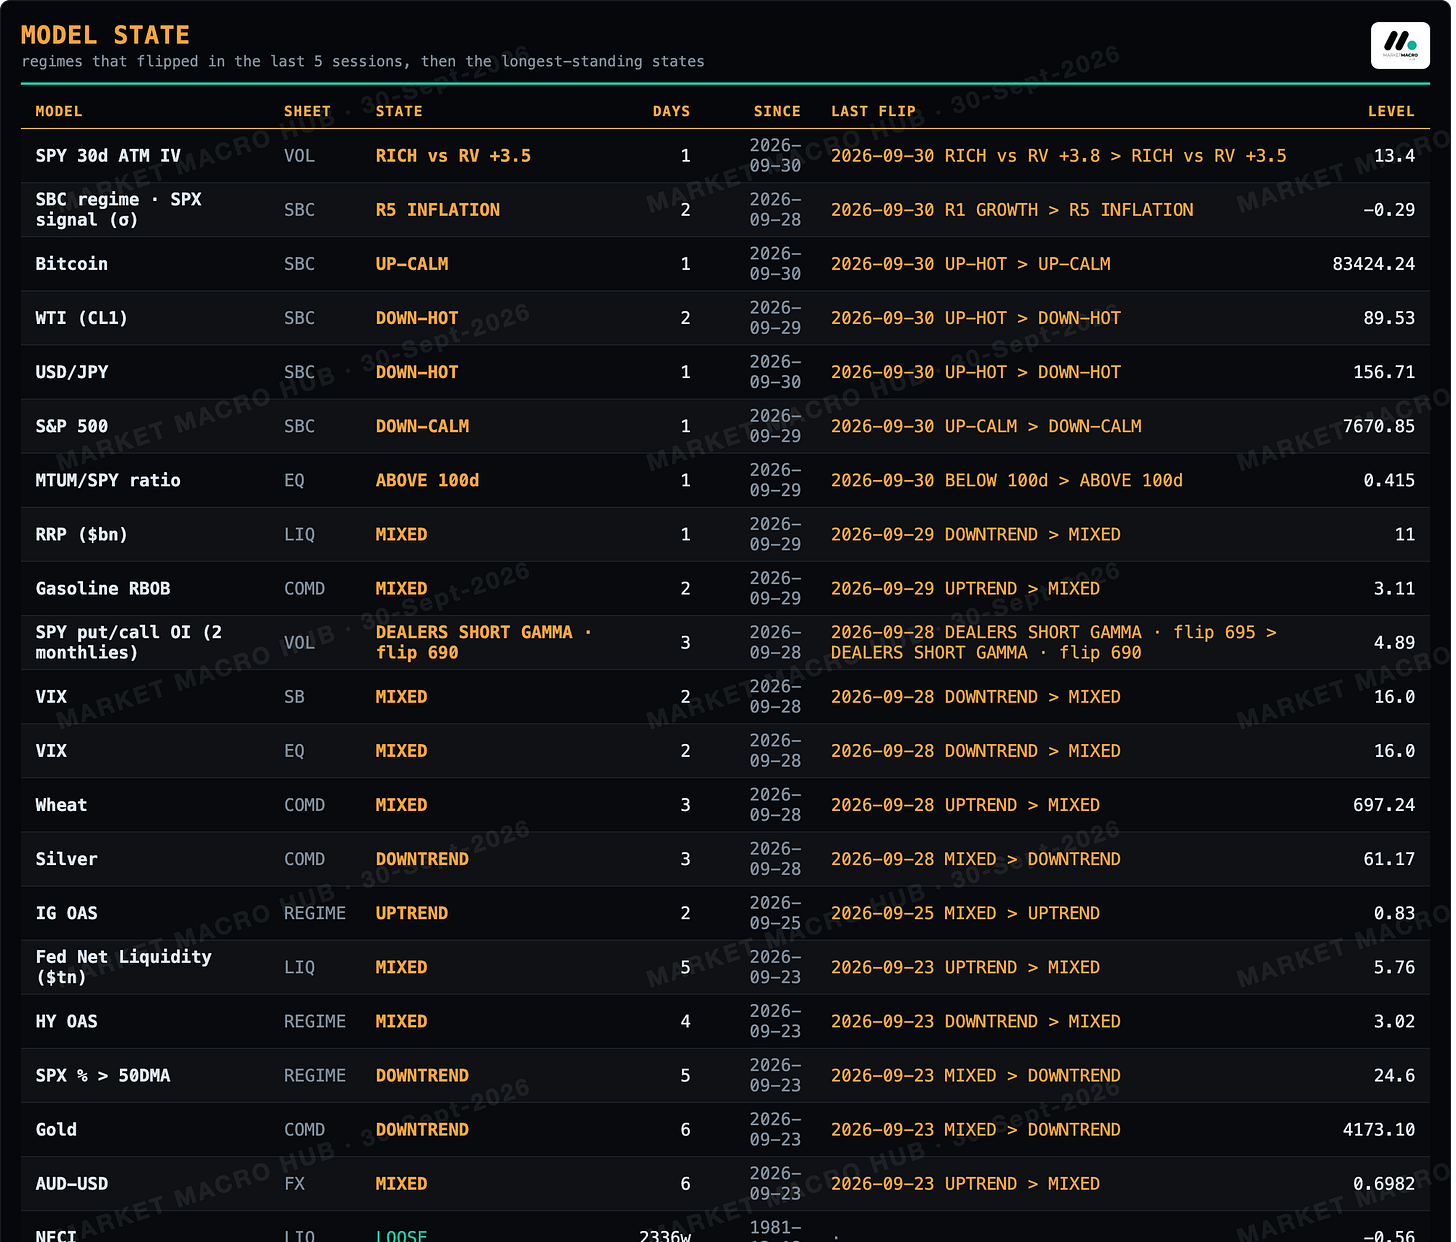Click the SPX % > 50DMA model name
The width and height of the screenshot is (1456, 1242).
[x=103, y=1075]
